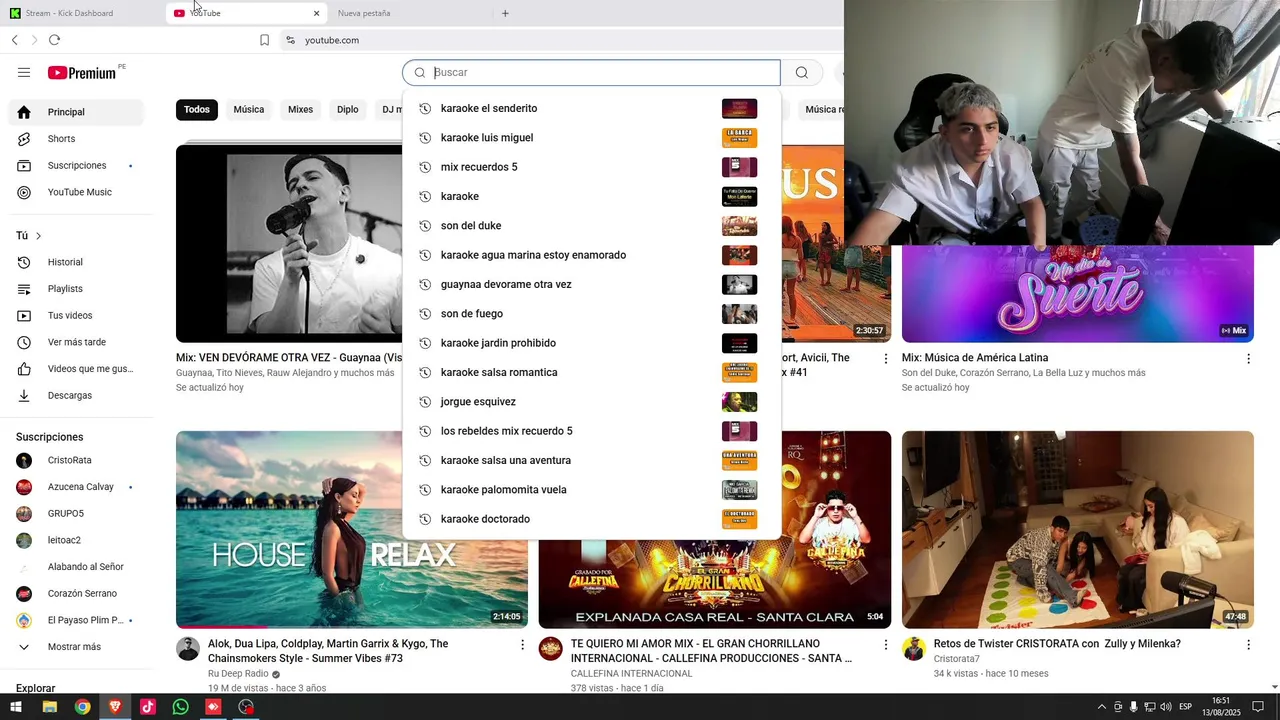Open Ver más tarde in sidebar
This screenshot has width=1280, height=720.
(x=76, y=342)
